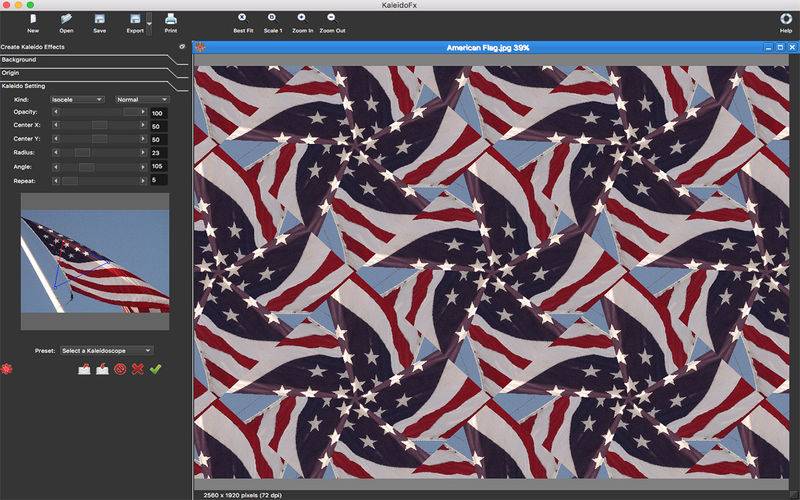Minimize KaleidoFx with yellow button

18,5
